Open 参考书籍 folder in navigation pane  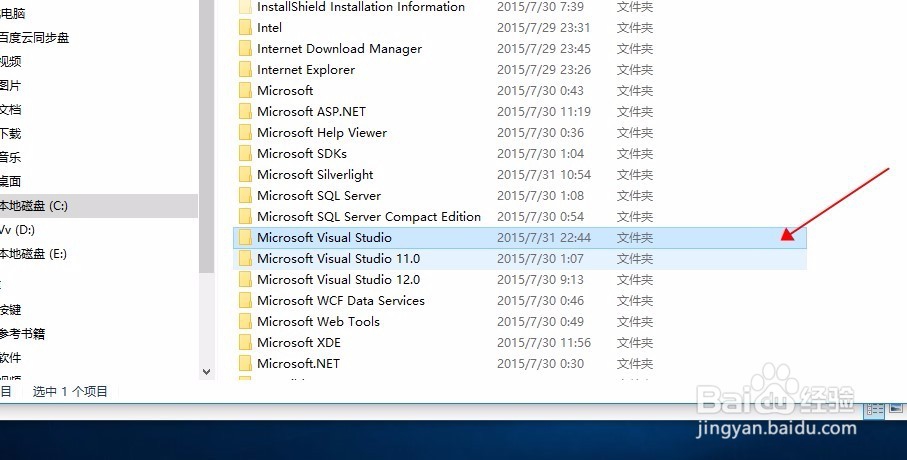click(23, 334)
